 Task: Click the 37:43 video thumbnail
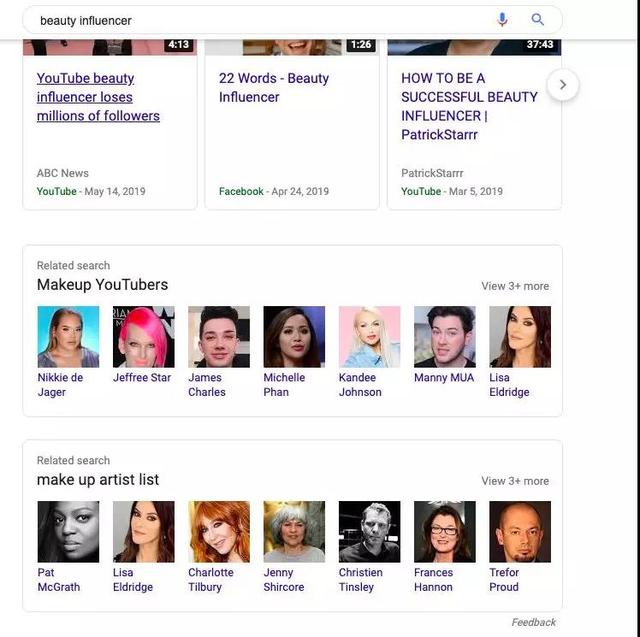pos(474,47)
